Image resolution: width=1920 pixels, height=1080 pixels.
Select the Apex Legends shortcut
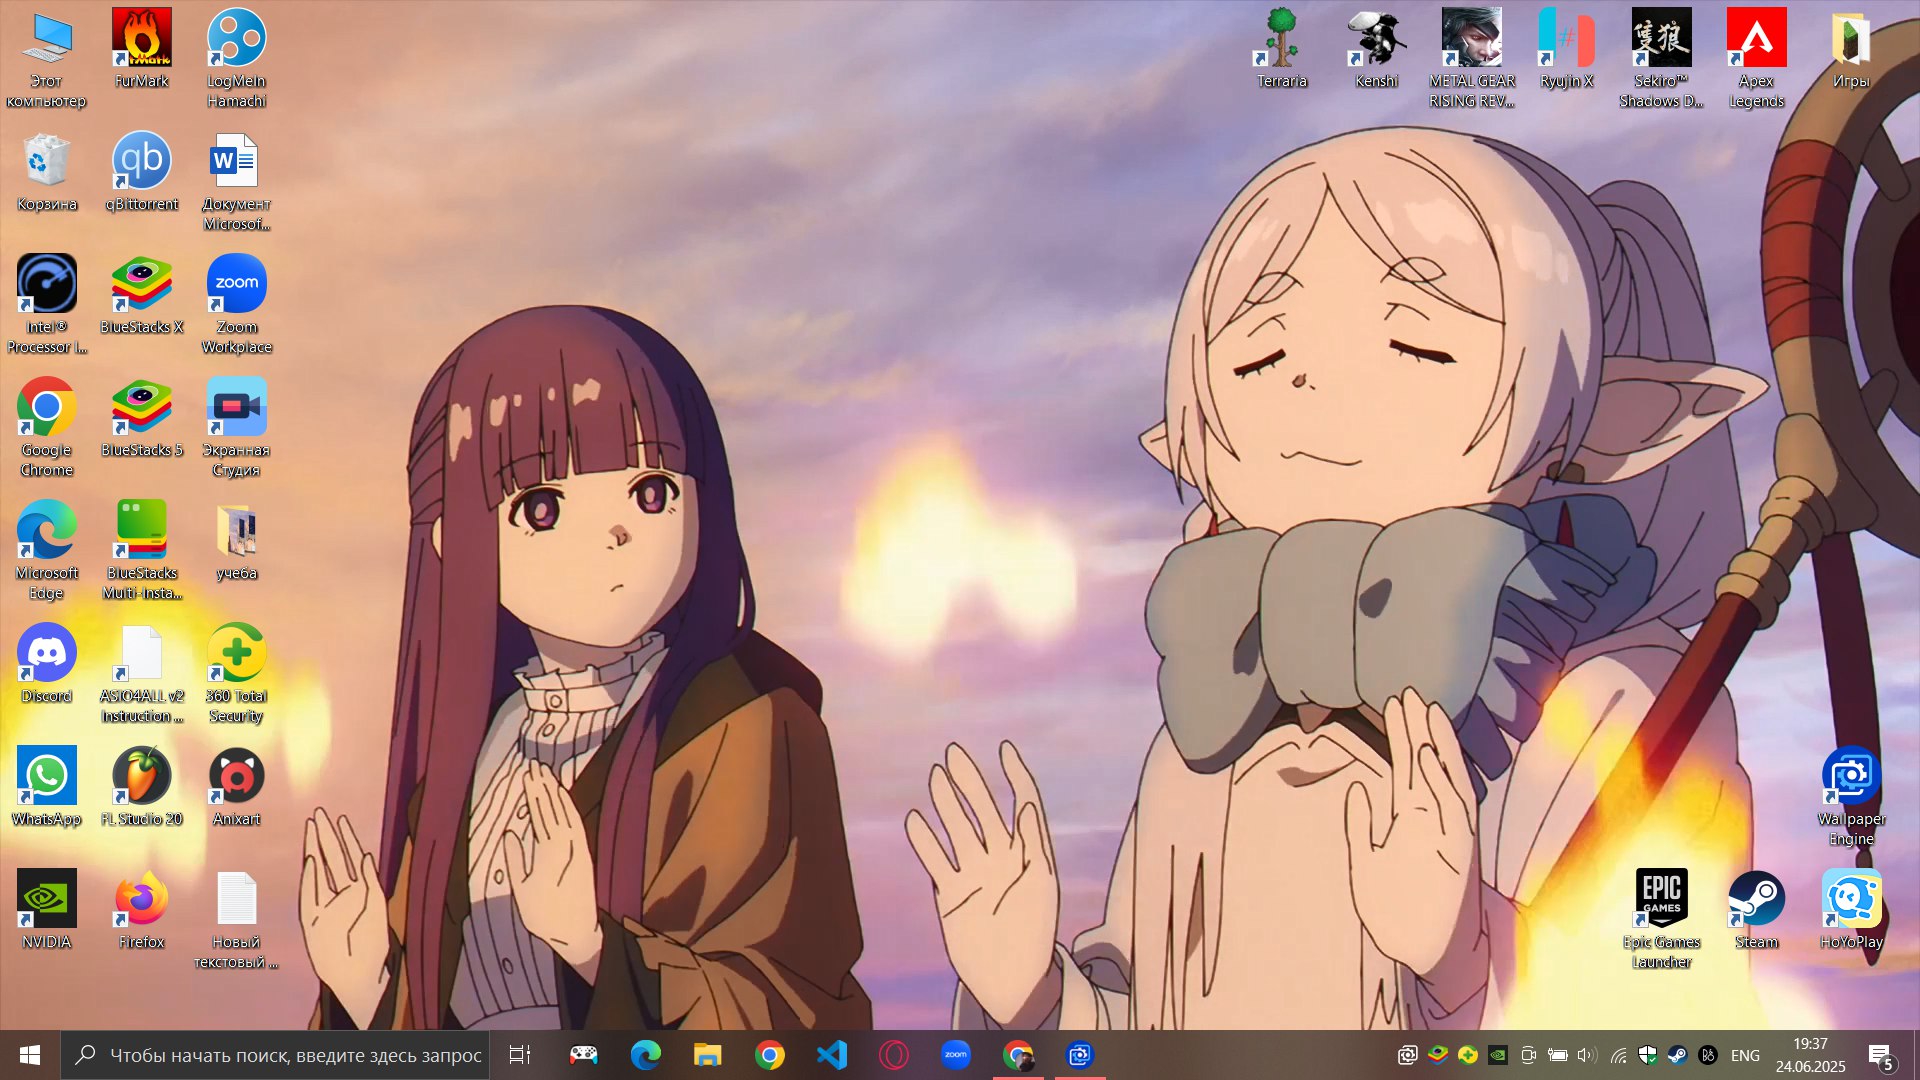coord(1756,60)
